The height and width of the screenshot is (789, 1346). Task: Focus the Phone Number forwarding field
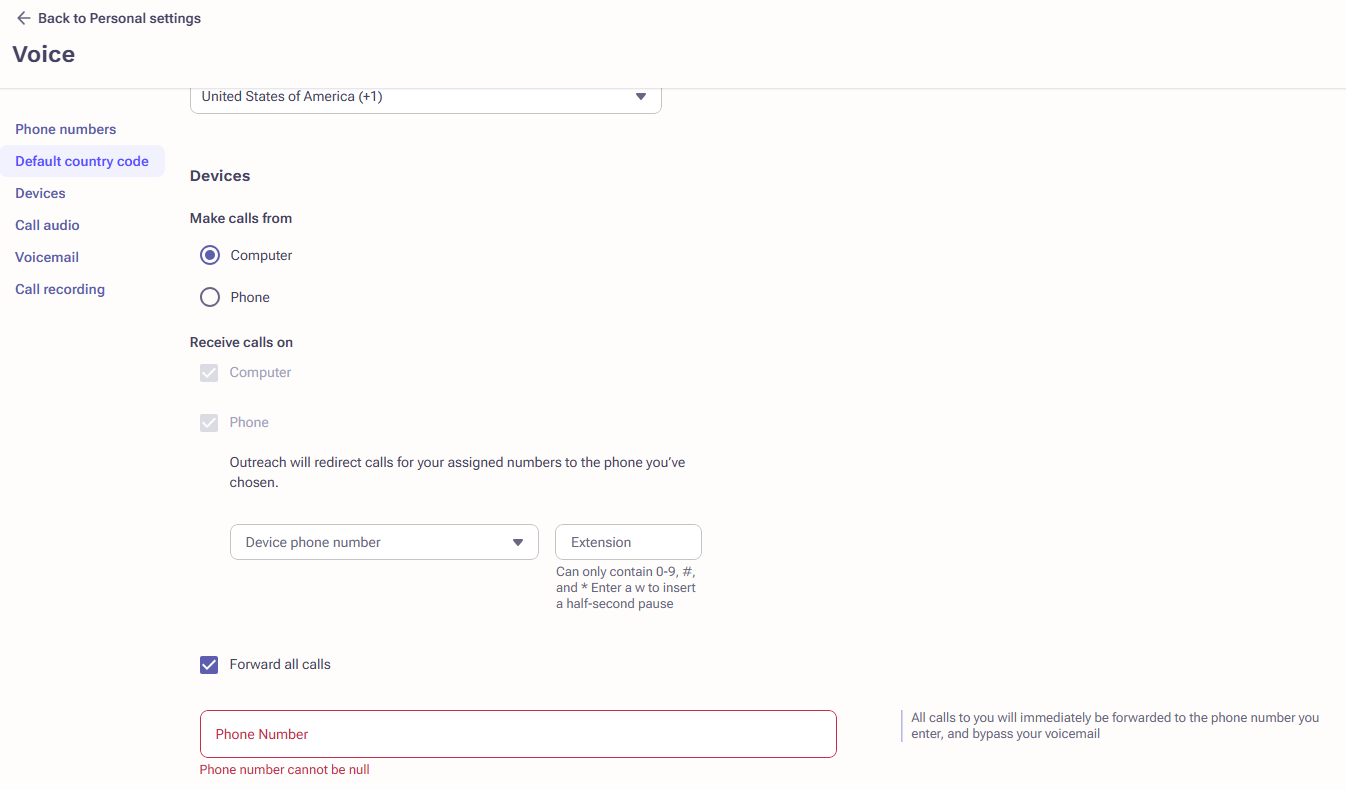pos(518,734)
